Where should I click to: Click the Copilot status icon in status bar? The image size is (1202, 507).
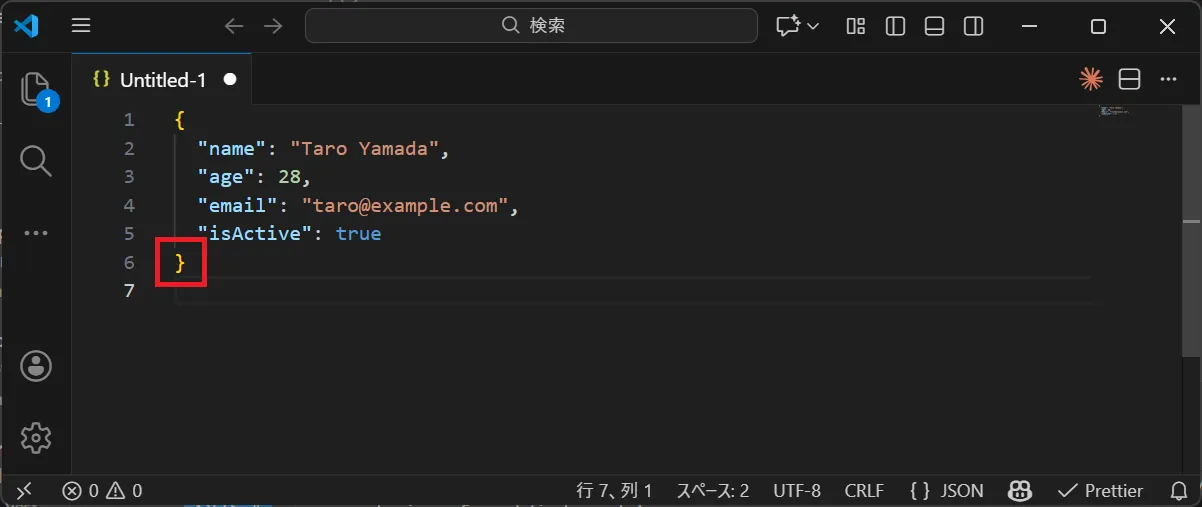click(1020, 491)
